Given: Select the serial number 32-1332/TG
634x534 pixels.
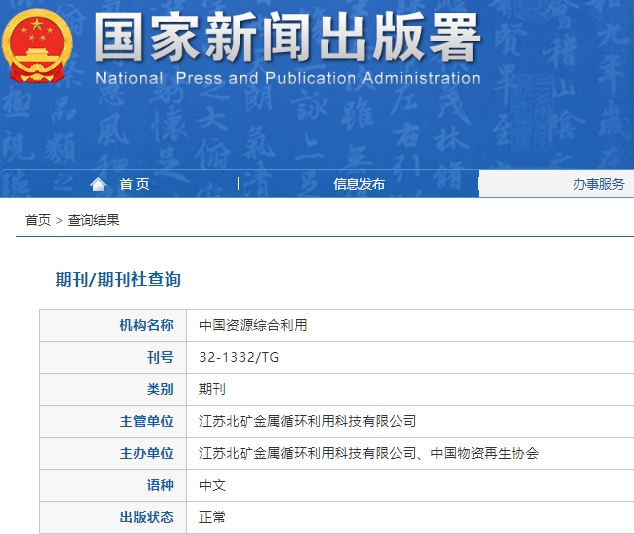Looking at the screenshot, I should (239, 357).
